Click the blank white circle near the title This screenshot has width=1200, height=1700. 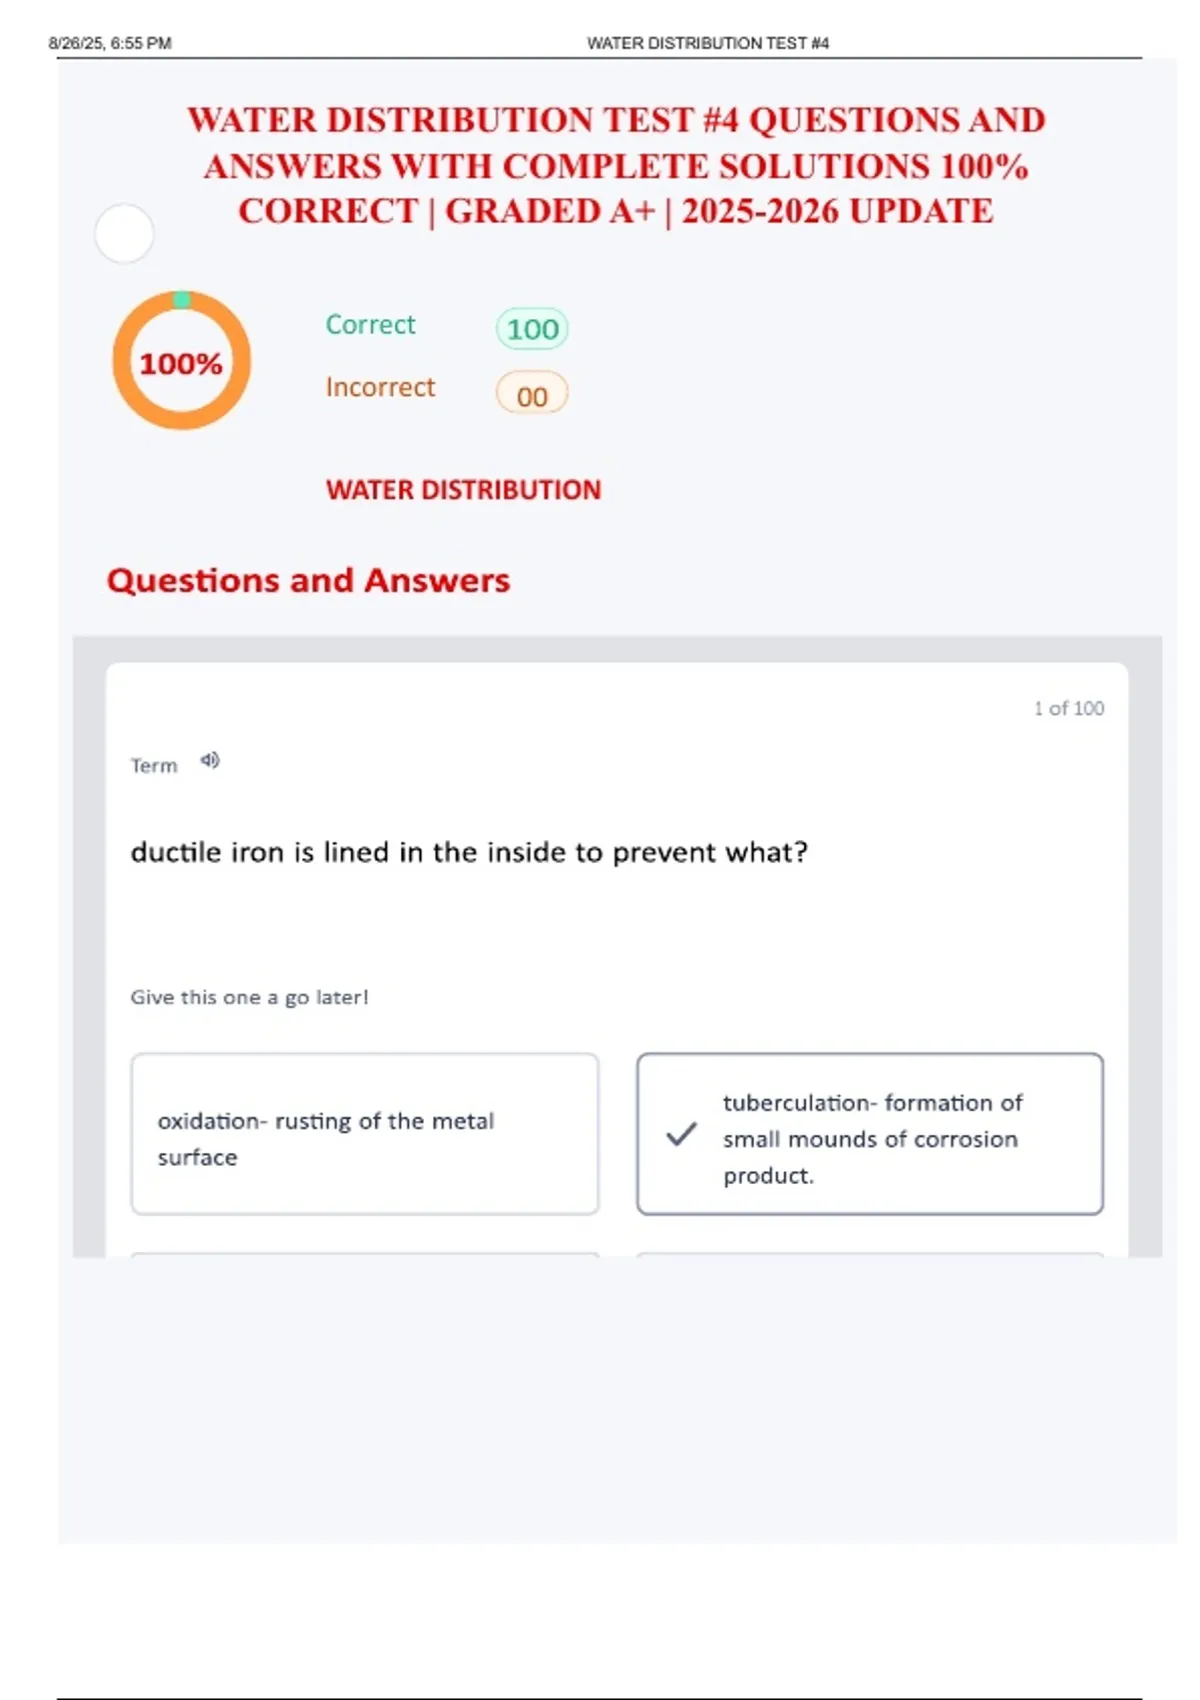124,233
